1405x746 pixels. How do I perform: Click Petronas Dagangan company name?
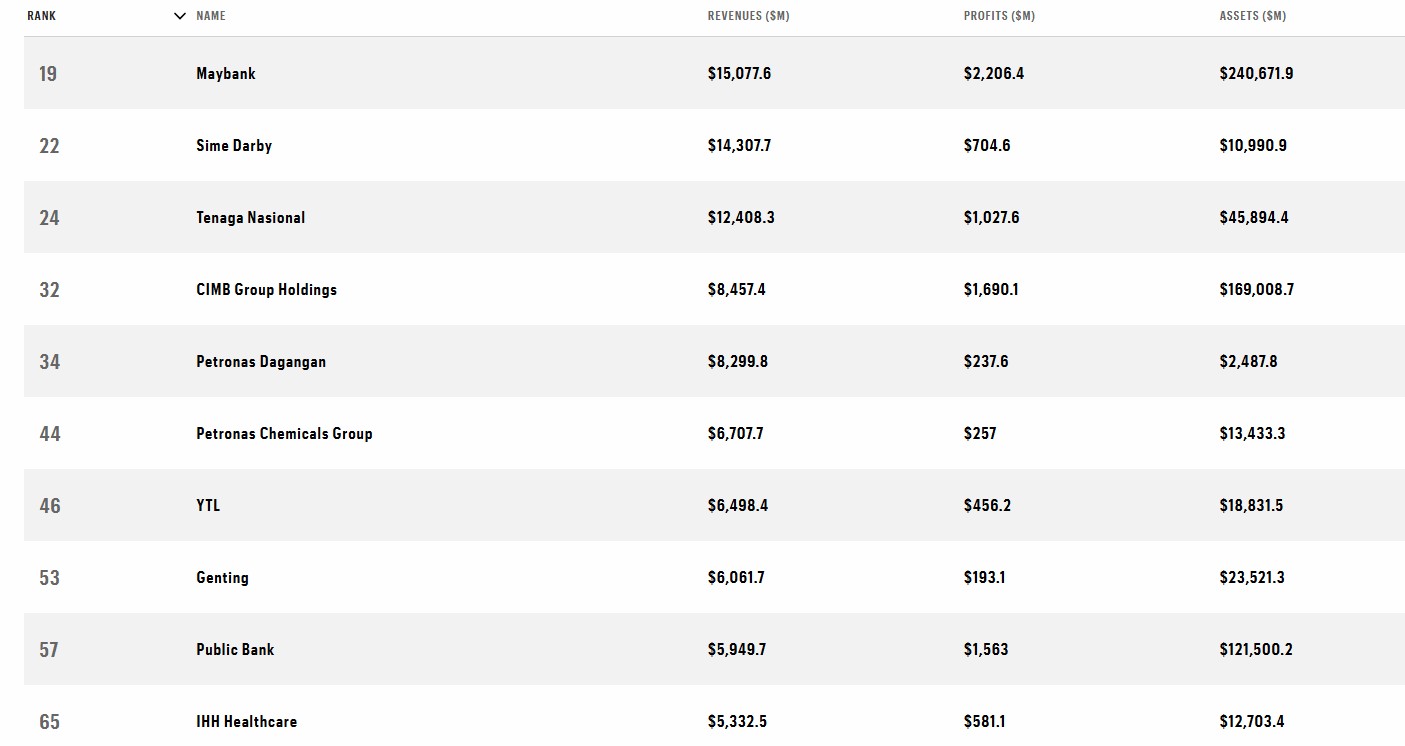(x=261, y=362)
